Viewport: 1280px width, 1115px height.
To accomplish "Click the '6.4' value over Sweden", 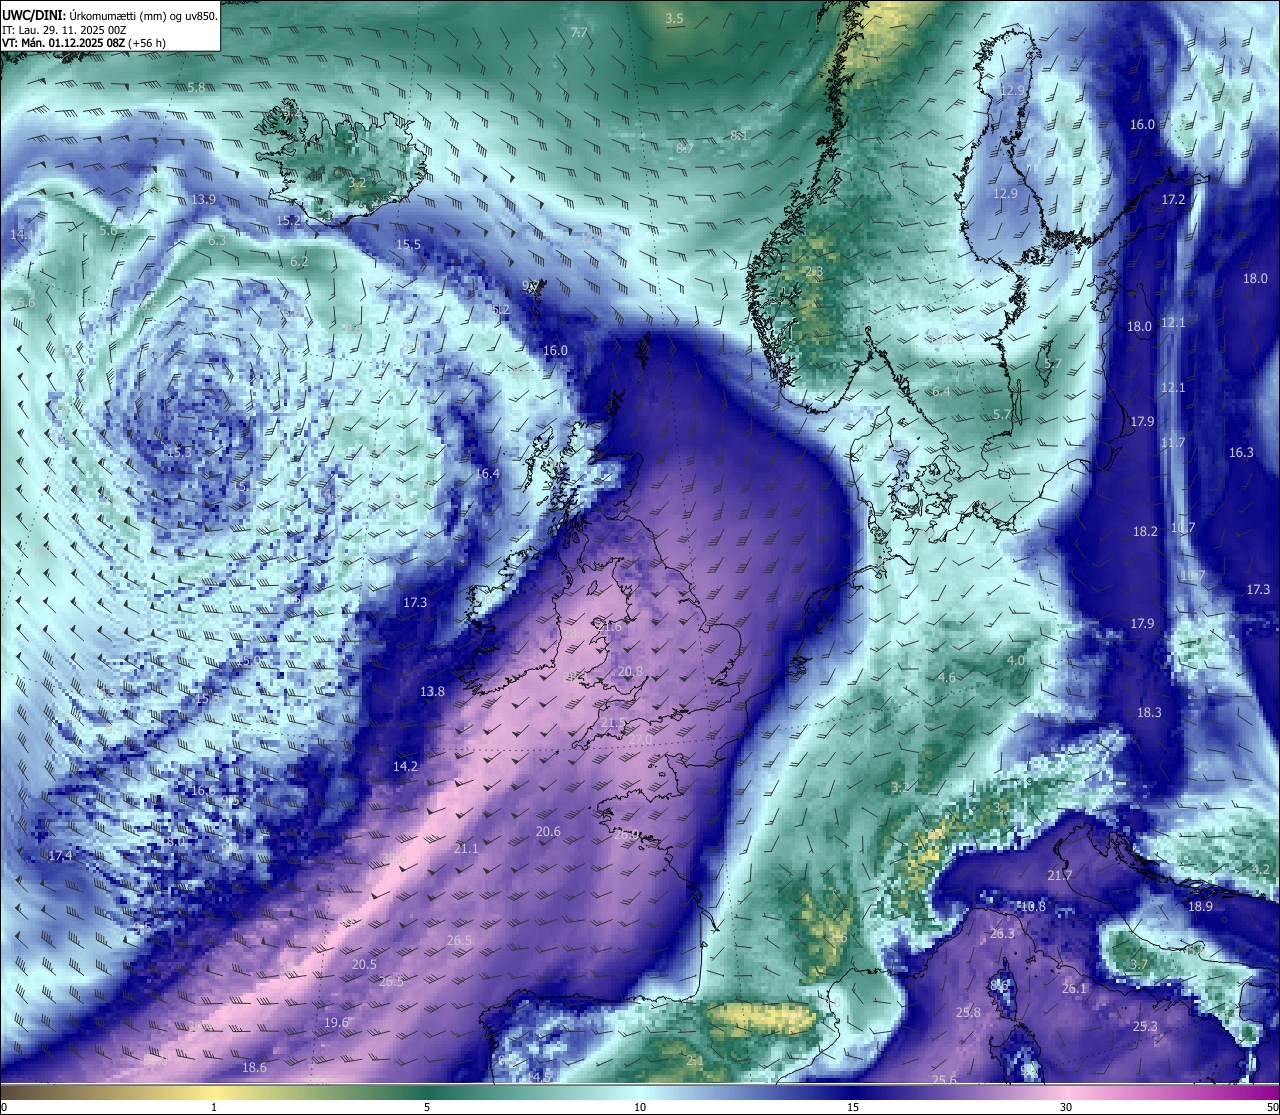I will tap(941, 392).
